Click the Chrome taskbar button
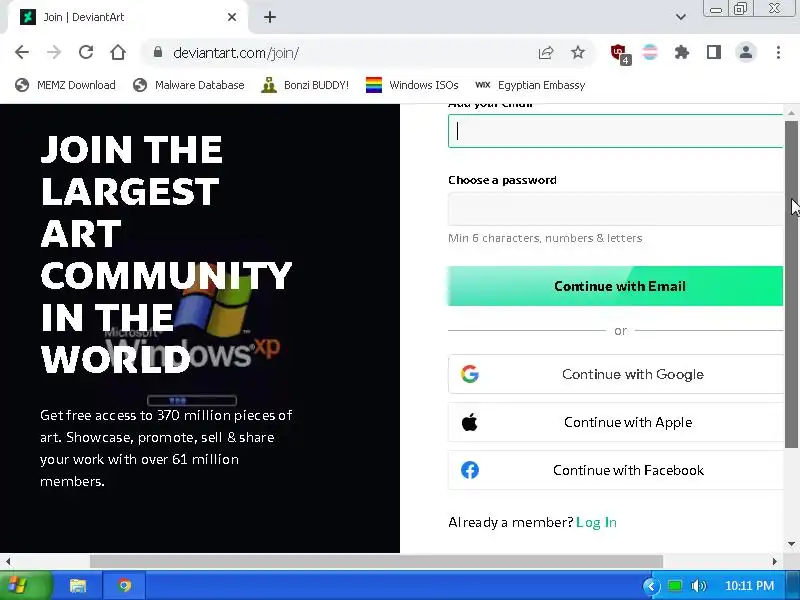Image resolution: width=800 pixels, height=600 pixels. (x=124, y=585)
